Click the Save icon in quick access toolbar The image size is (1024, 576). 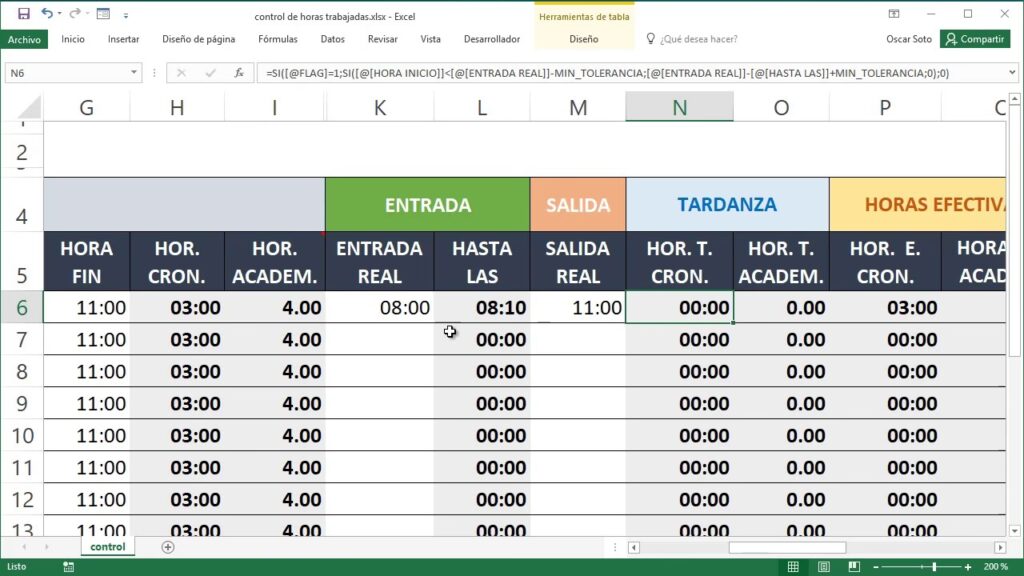coord(21,14)
